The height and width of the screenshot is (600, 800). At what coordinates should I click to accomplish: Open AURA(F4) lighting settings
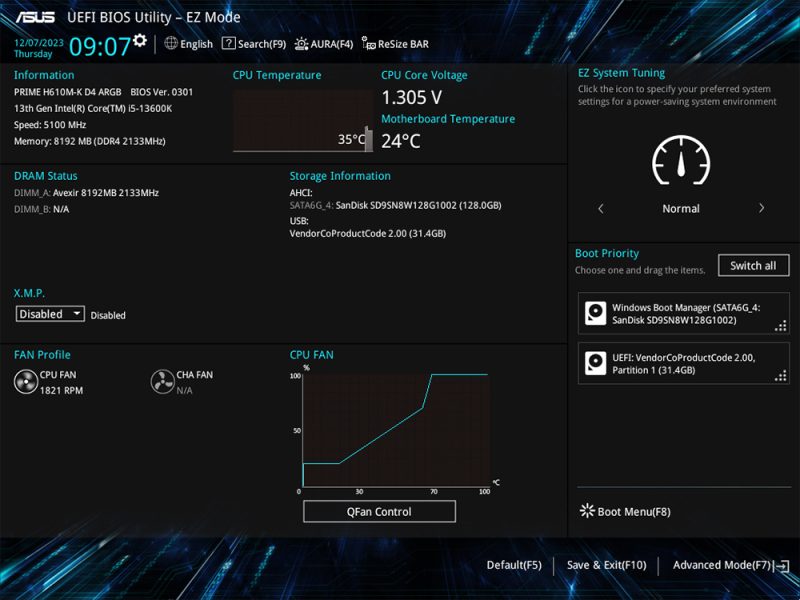tap(324, 44)
